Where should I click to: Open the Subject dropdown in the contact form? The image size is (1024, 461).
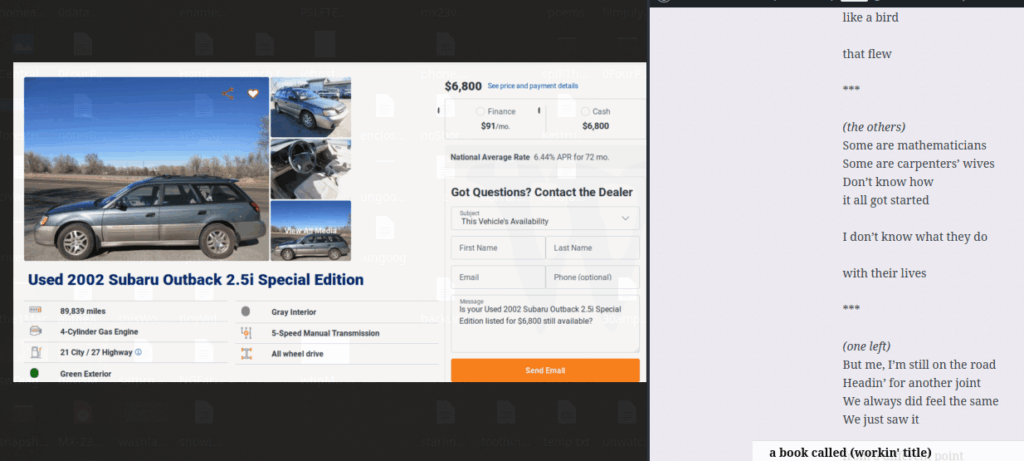point(545,218)
